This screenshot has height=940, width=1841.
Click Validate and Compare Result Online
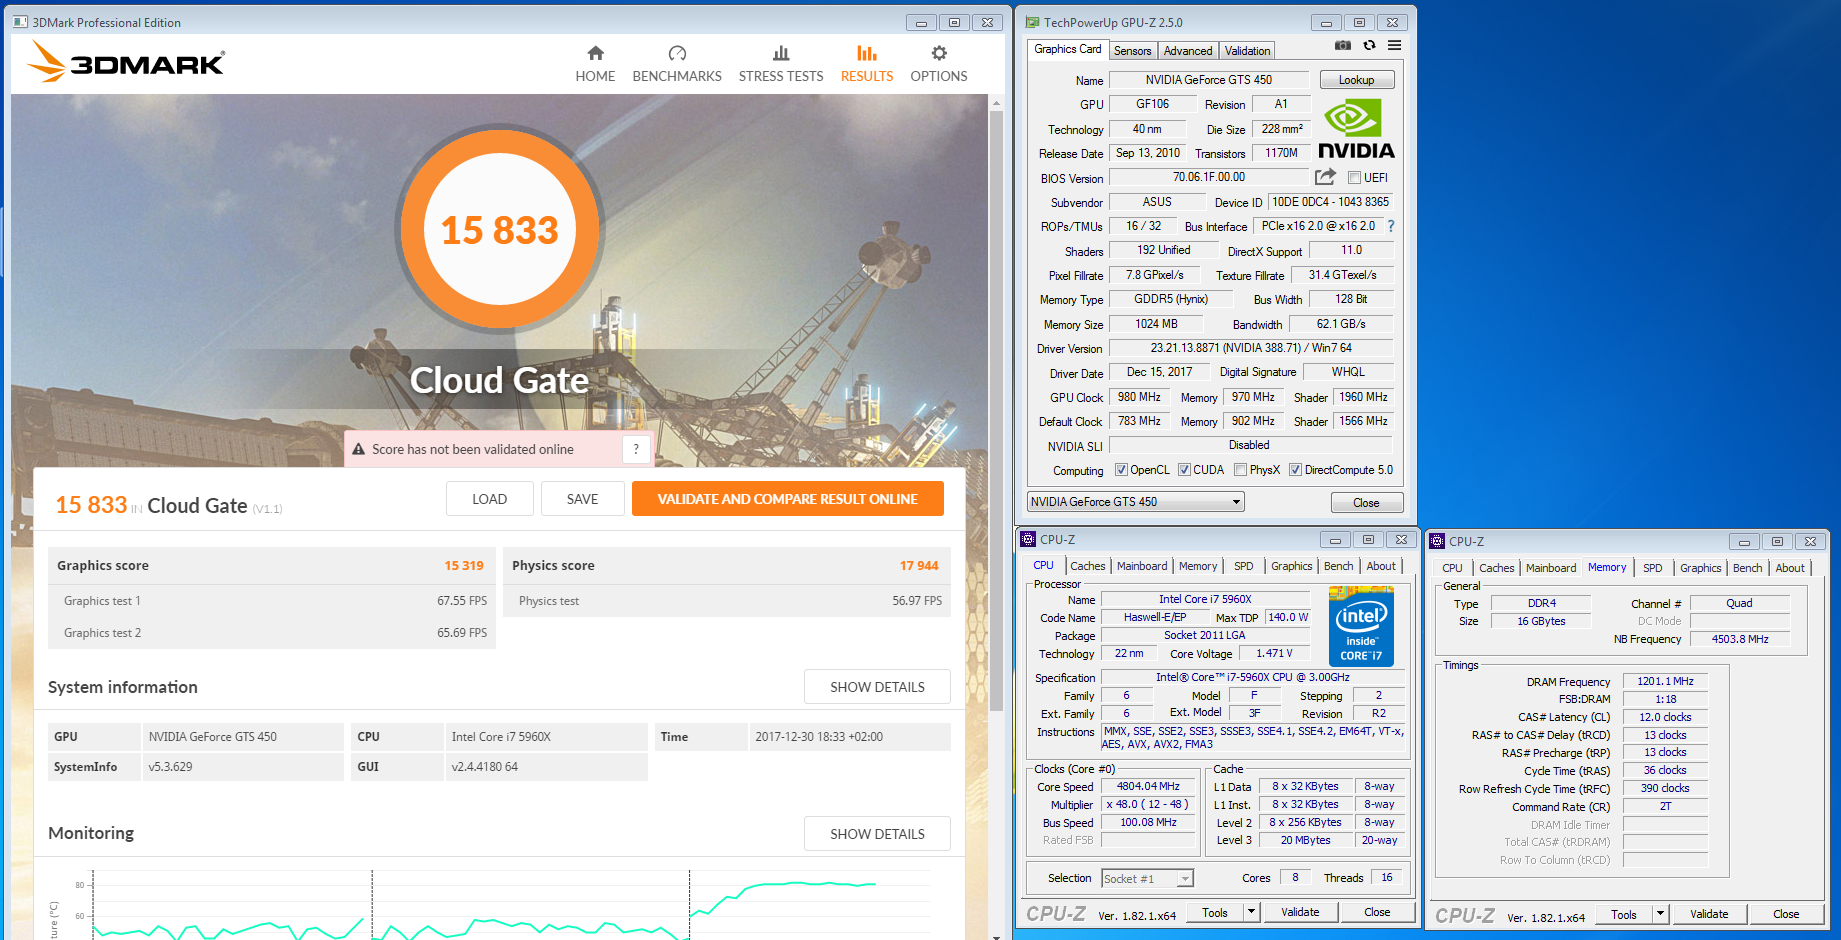pos(788,499)
